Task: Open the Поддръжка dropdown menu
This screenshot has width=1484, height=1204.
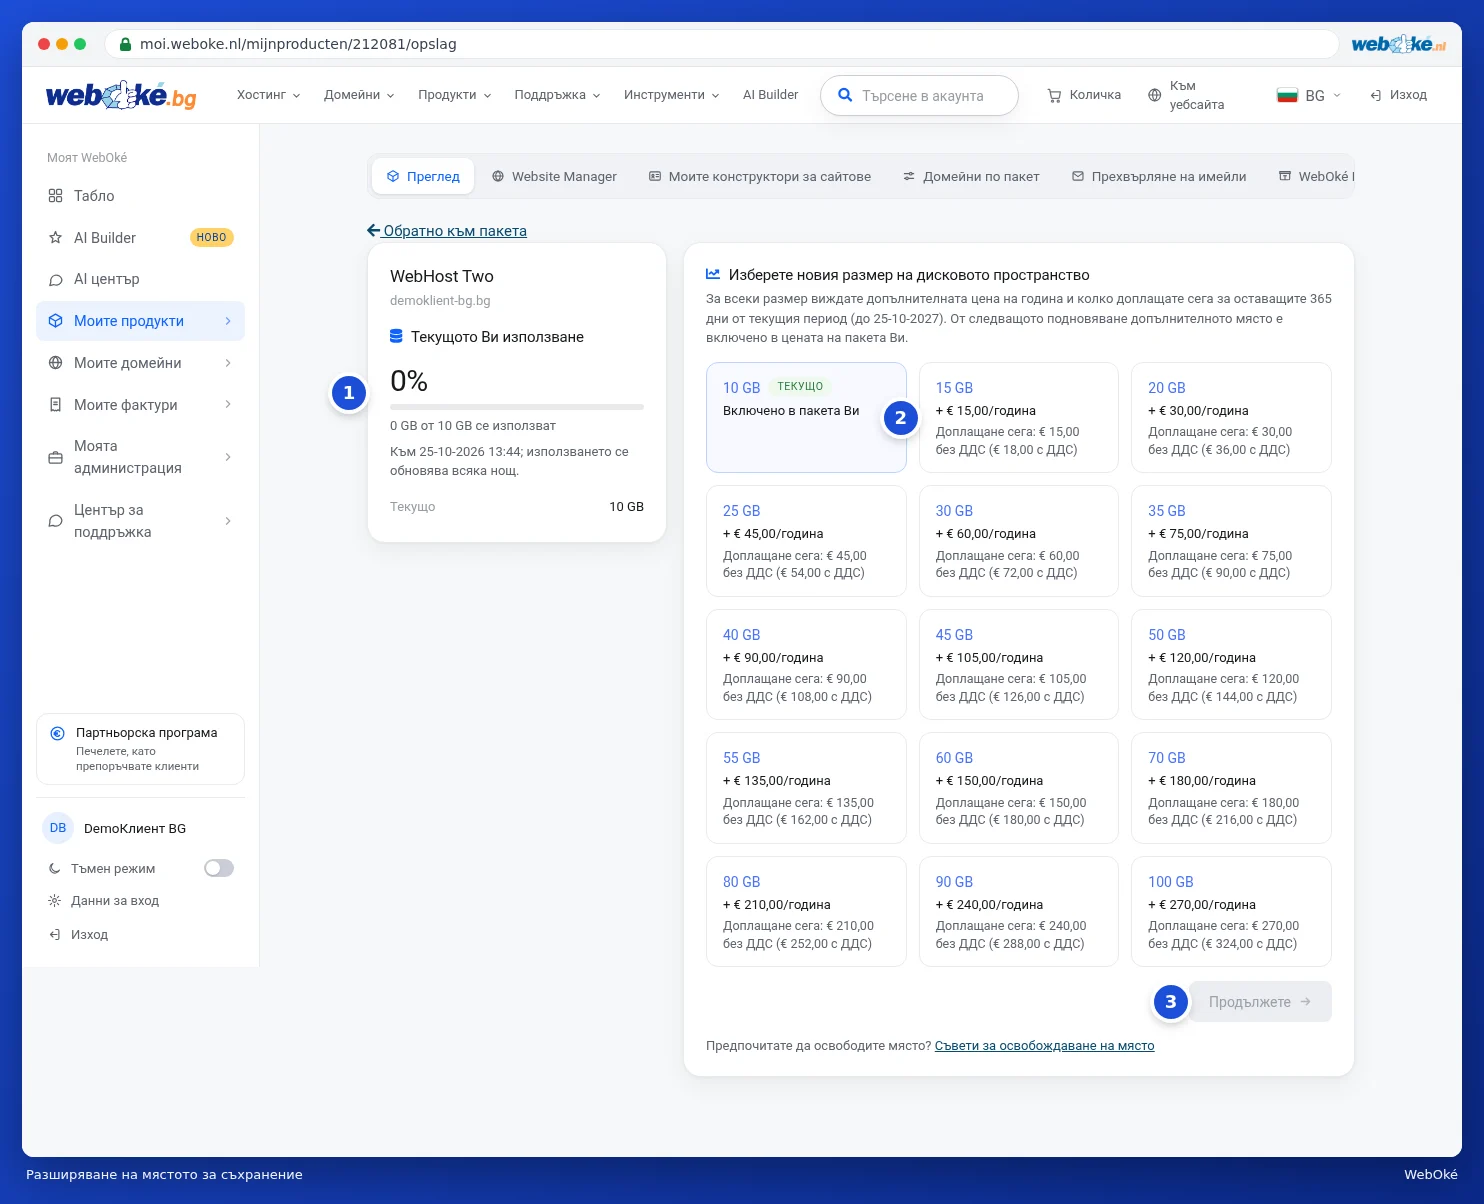Action: click(557, 95)
